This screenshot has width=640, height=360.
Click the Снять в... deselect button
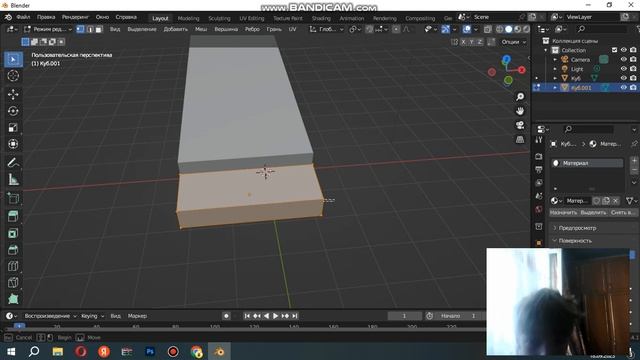(x=623, y=213)
